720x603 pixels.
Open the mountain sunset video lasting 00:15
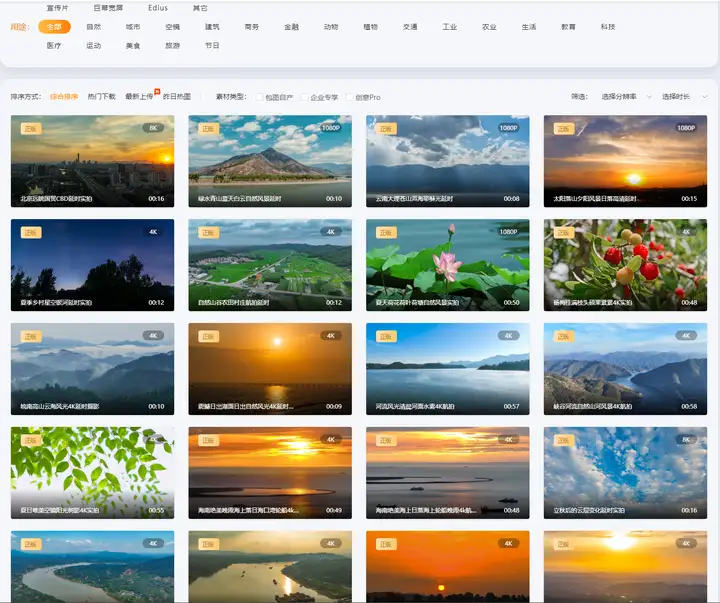coord(625,161)
